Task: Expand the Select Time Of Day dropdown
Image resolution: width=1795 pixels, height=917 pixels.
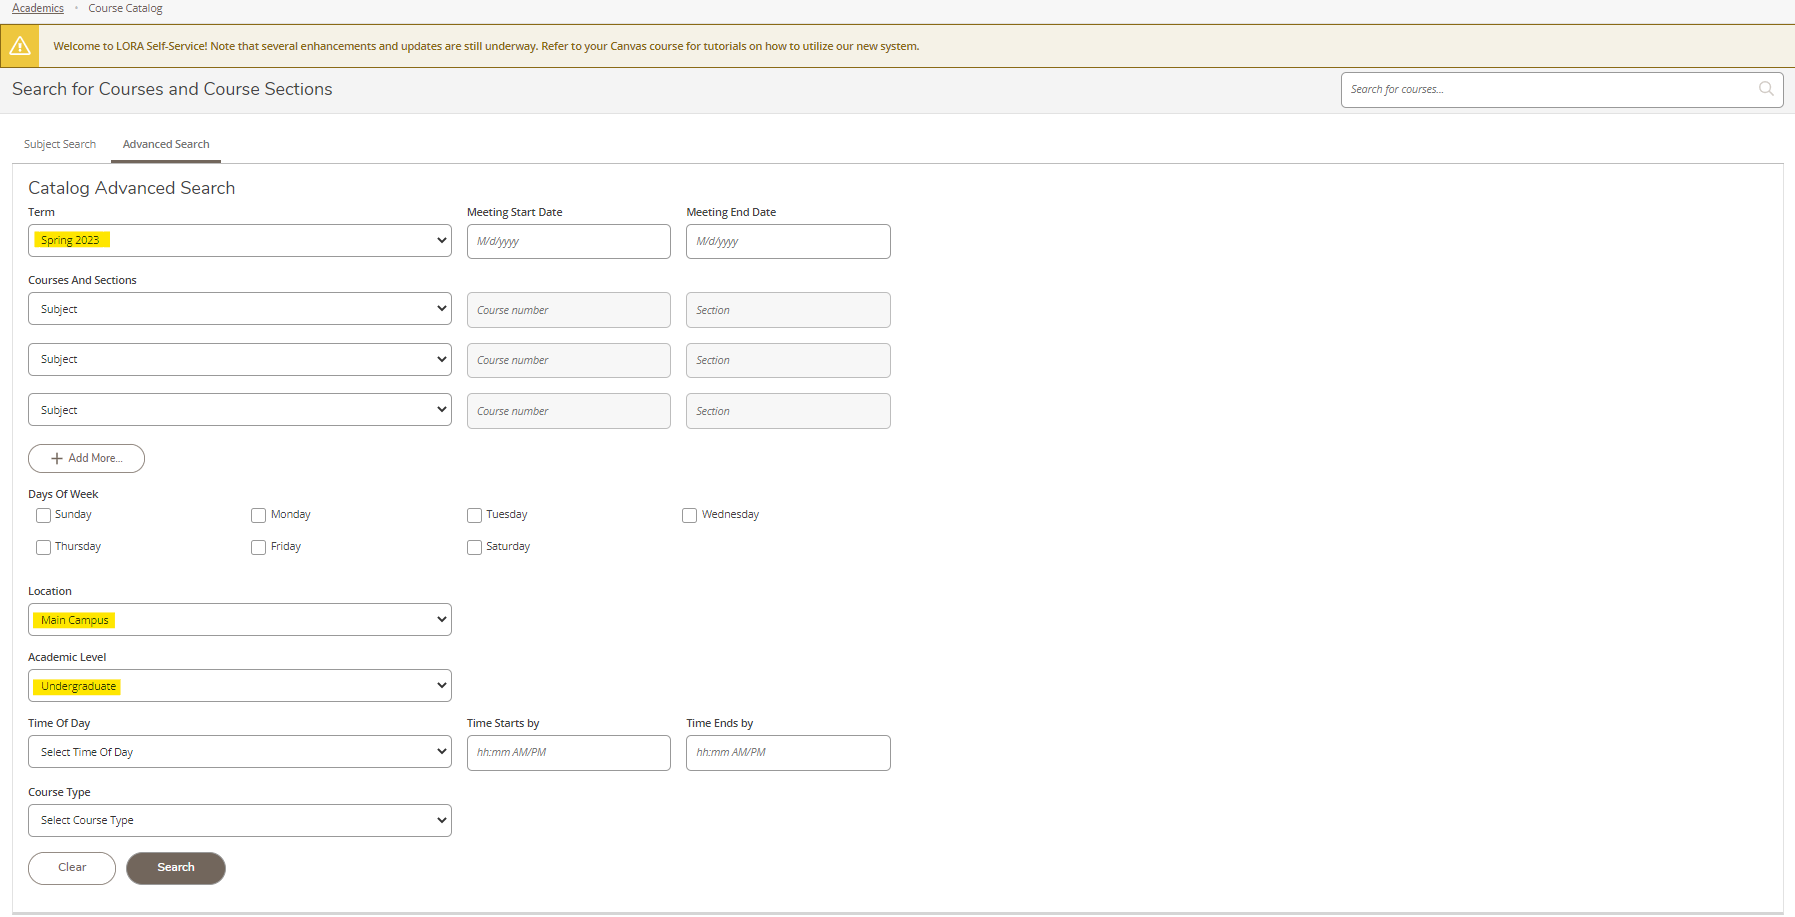Action: pos(239,752)
